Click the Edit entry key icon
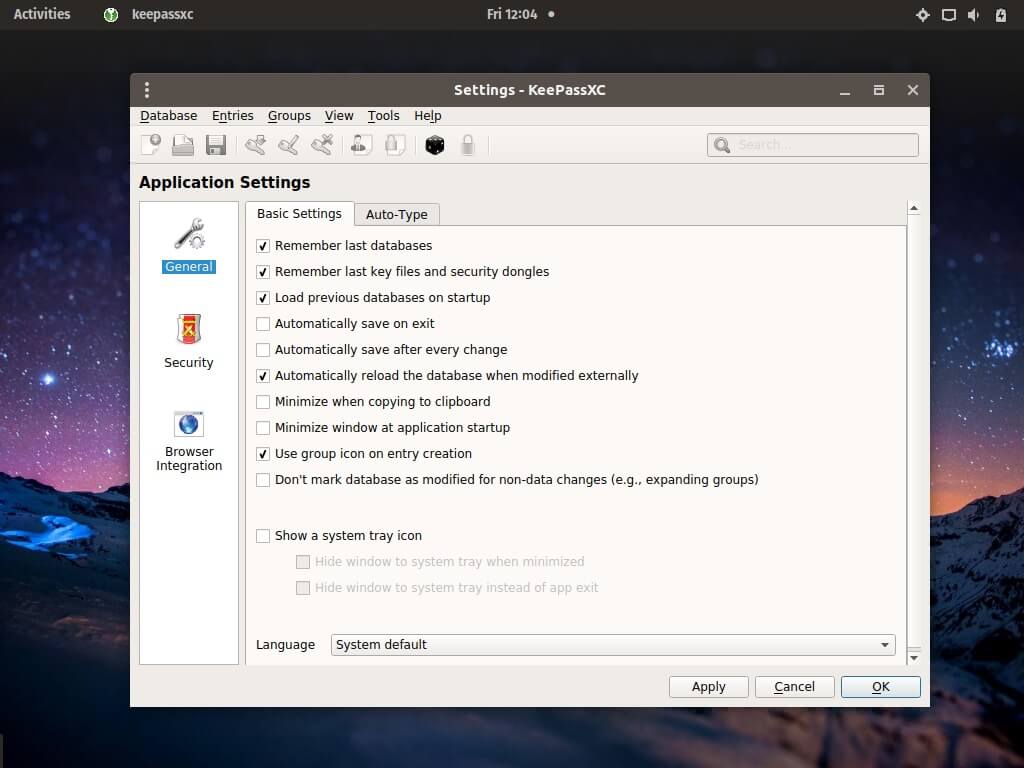1024x768 pixels. [x=288, y=144]
